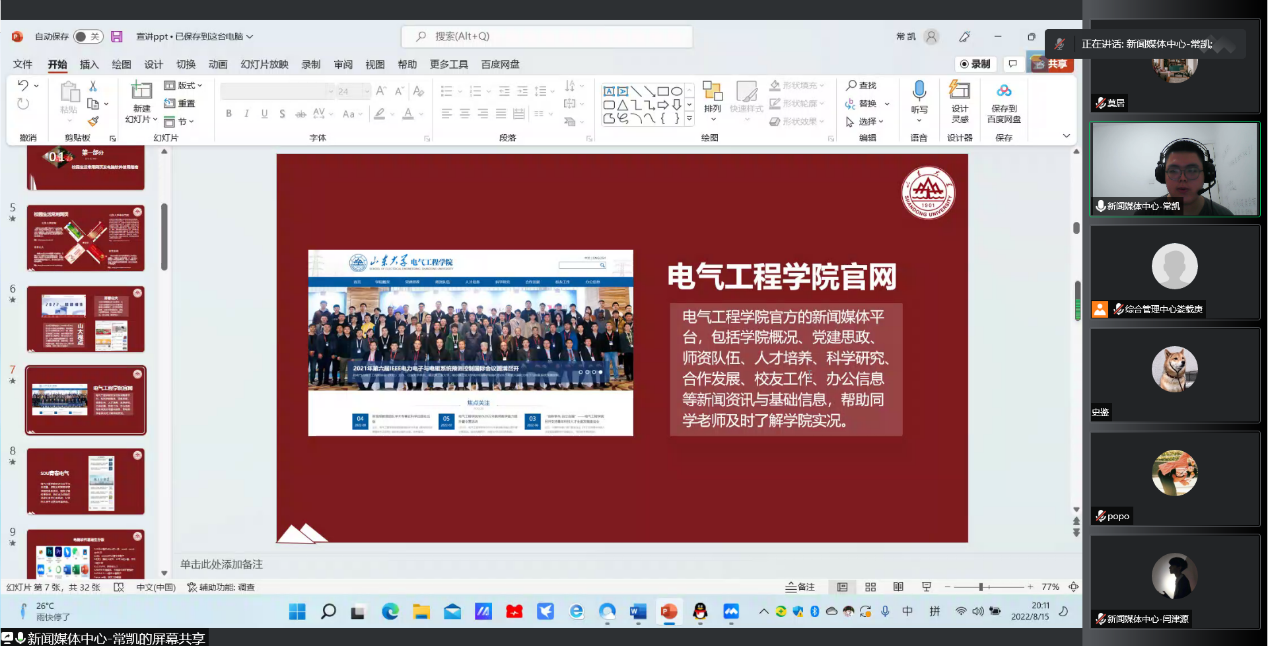This screenshot has width=1268, height=646.
Task: Click the Format Painter brush icon
Action: click(x=93, y=120)
